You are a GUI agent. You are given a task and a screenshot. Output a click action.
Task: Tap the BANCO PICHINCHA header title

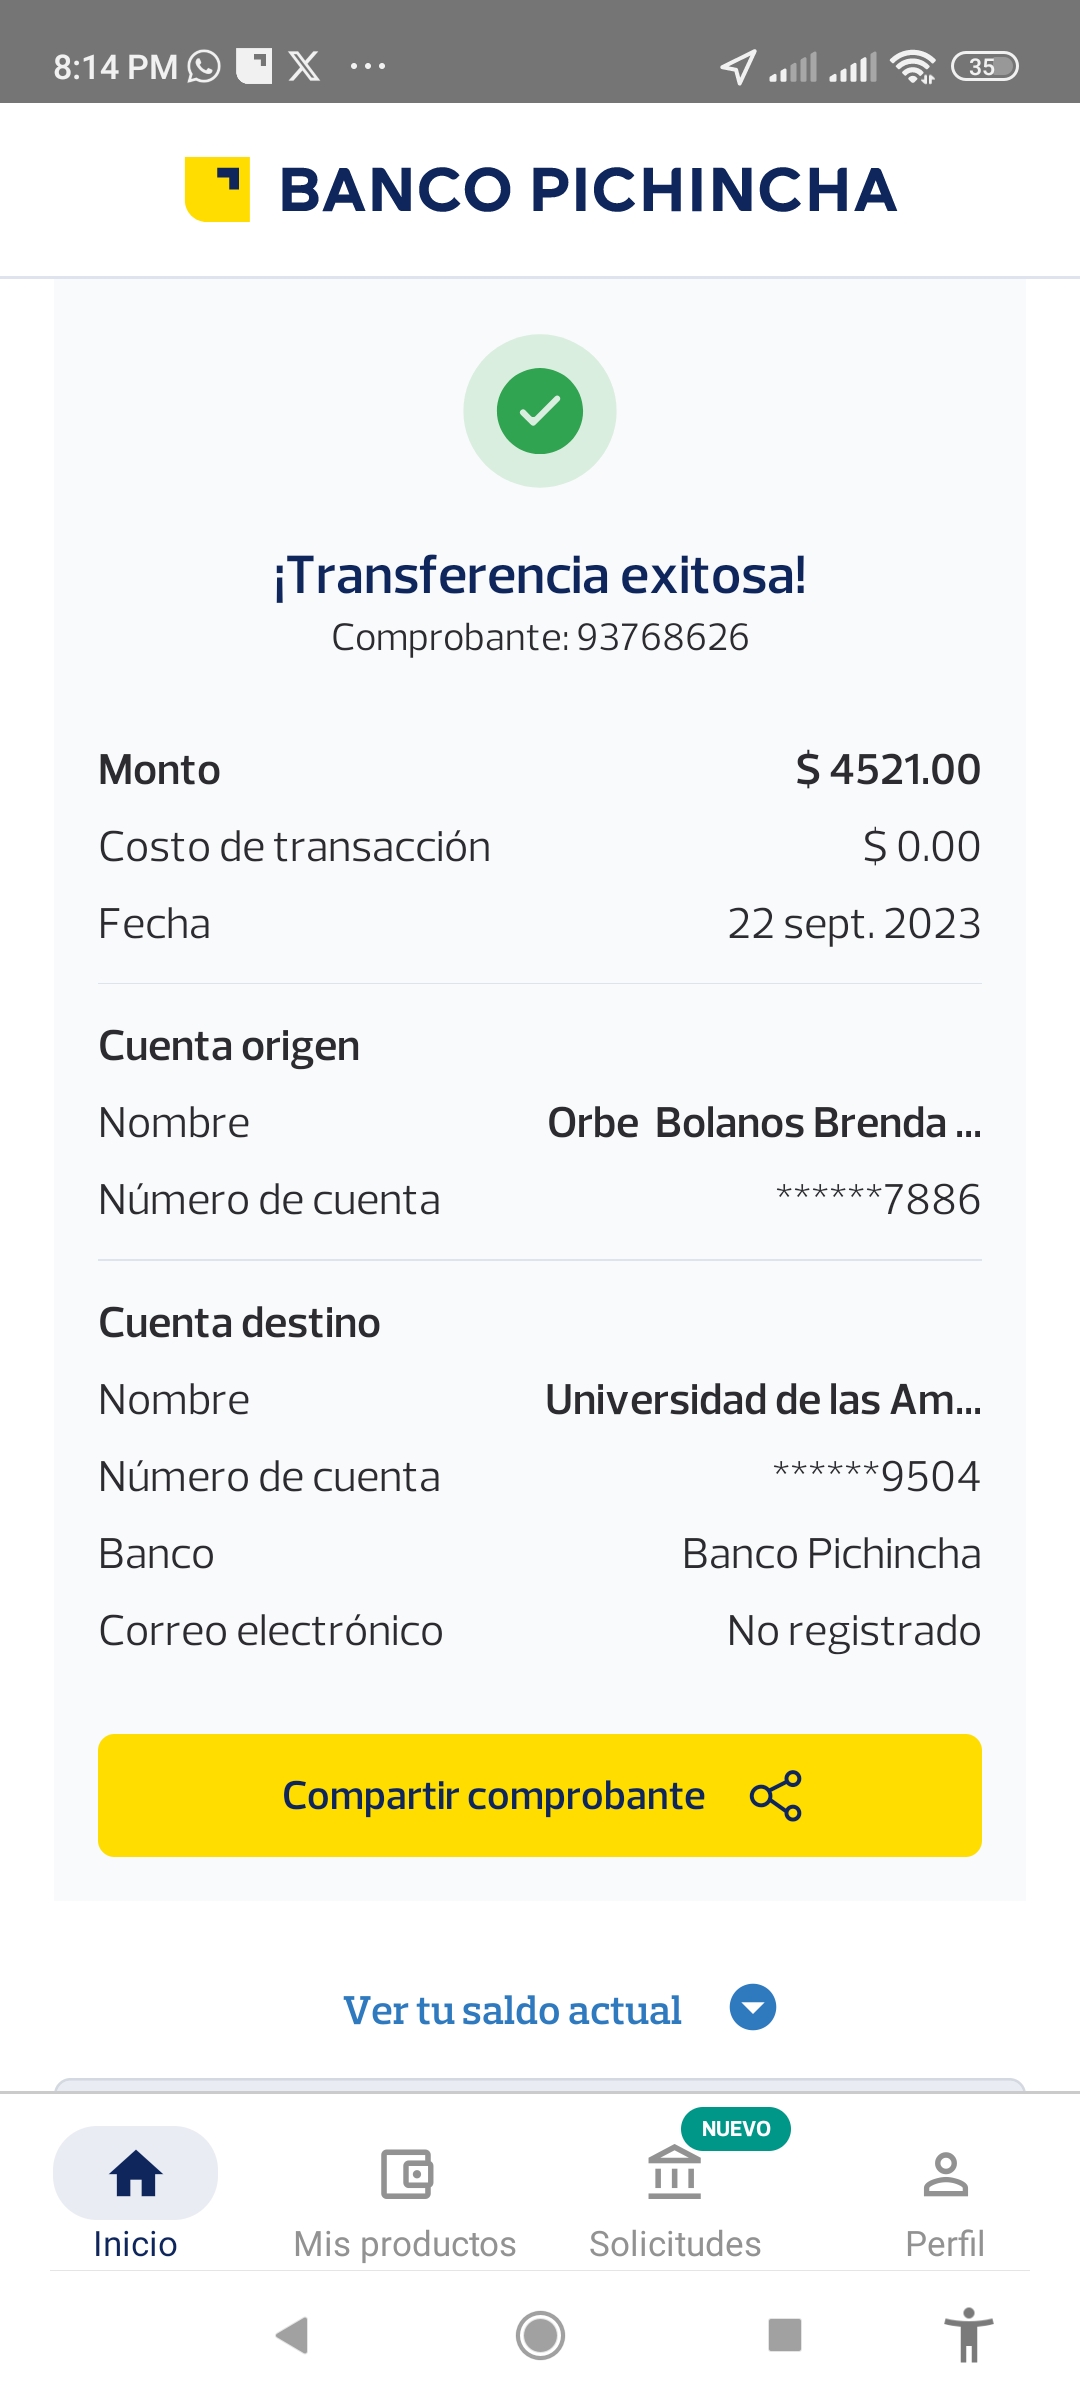click(588, 190)
